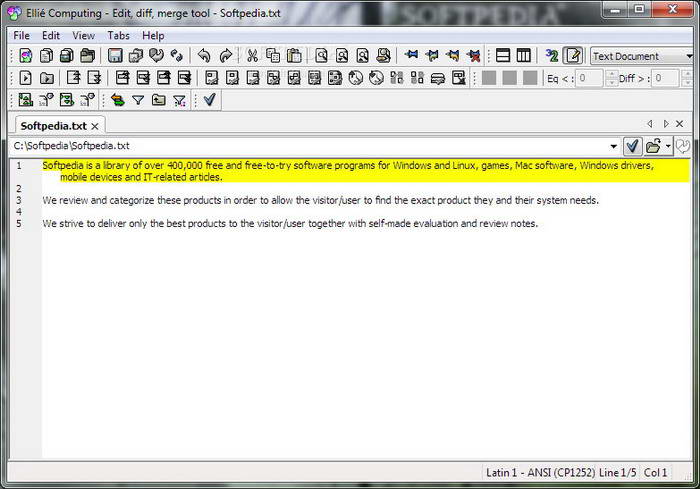Click the funnel with colored dots icon

(x=179, y=100)
